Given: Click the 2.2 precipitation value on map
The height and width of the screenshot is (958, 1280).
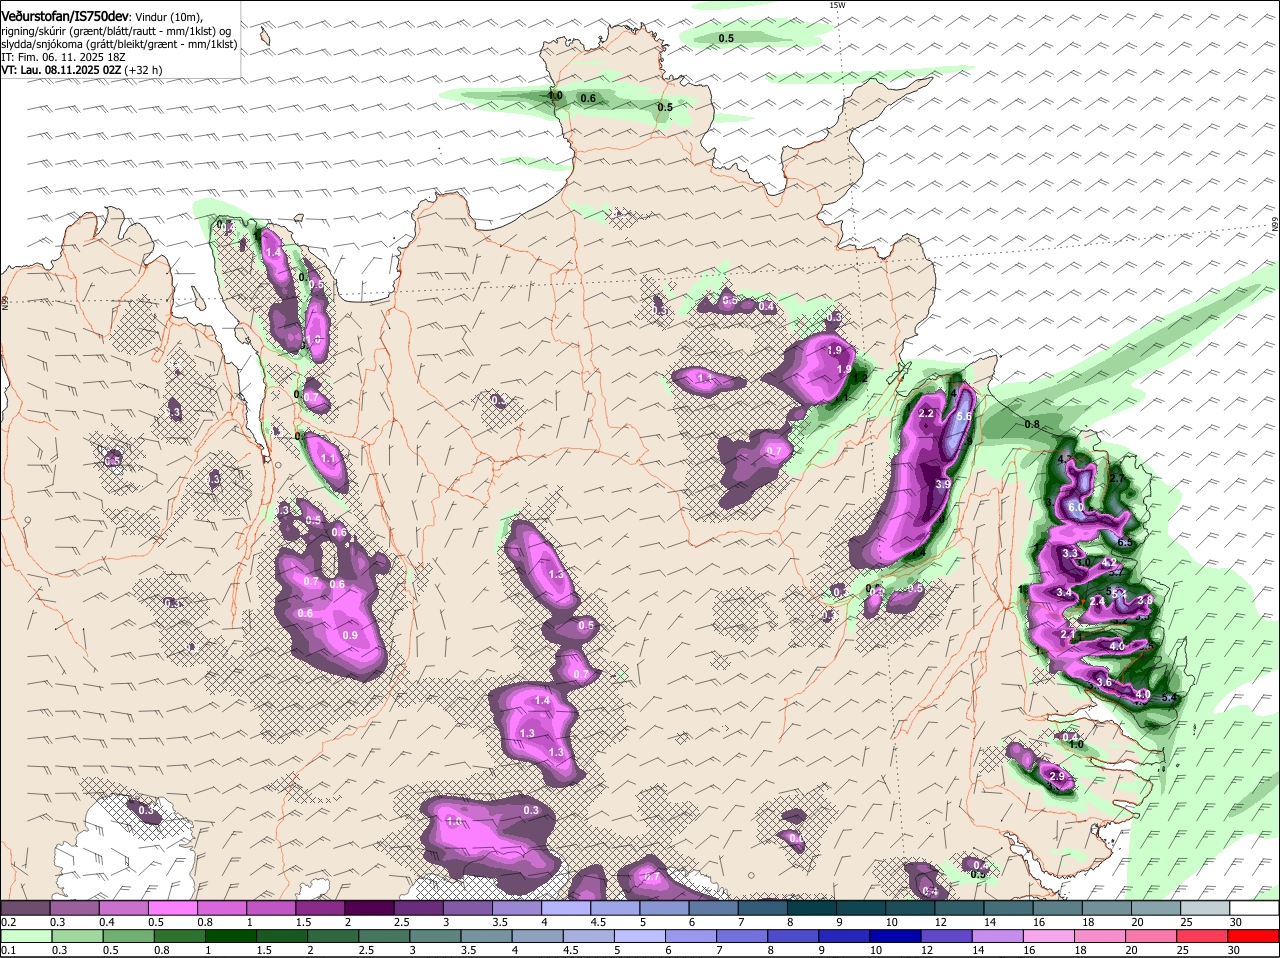Looking at the screenshot, I should pyautogui.click(x=925, y=413).
